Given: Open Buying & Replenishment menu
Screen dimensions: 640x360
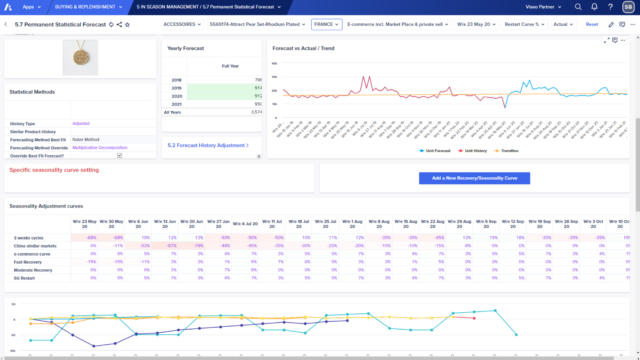Looking at the screenshot, I should pos(88,7).
